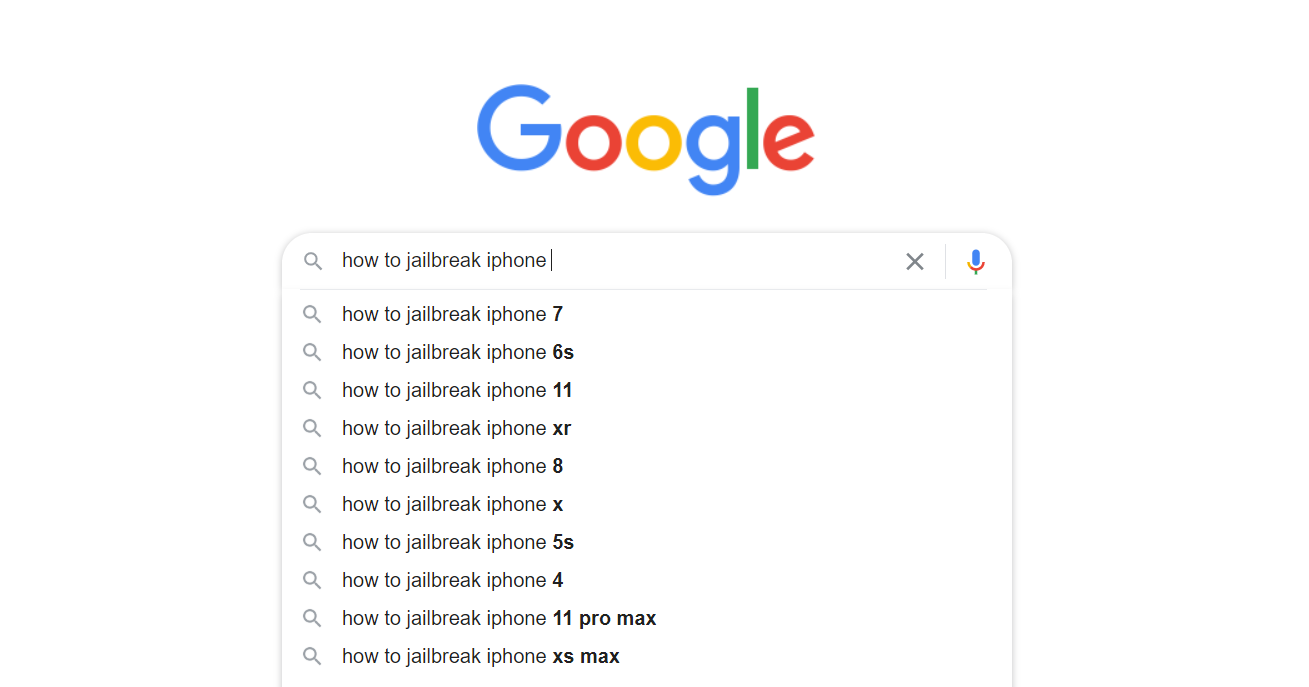The image size is (1309, 687).
Task: Click the magnifier icon beside "iphone 5s"
Action: pyautogui.click(x=312, y=542)
